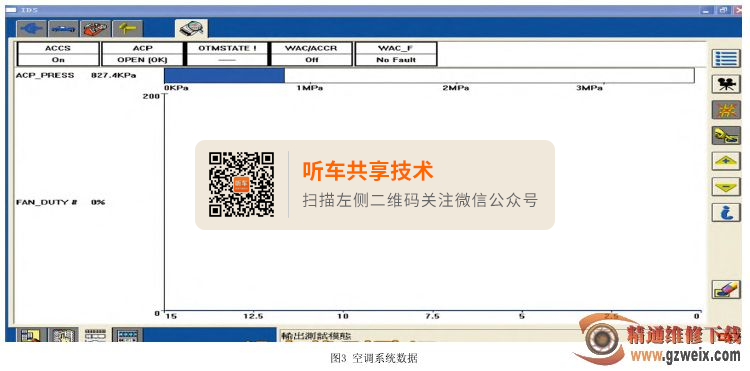This screenshot has height=371, width=750.
Task: Open the vehicle icon tab at top
Action: pyautogui.click(x=64, y=29)
